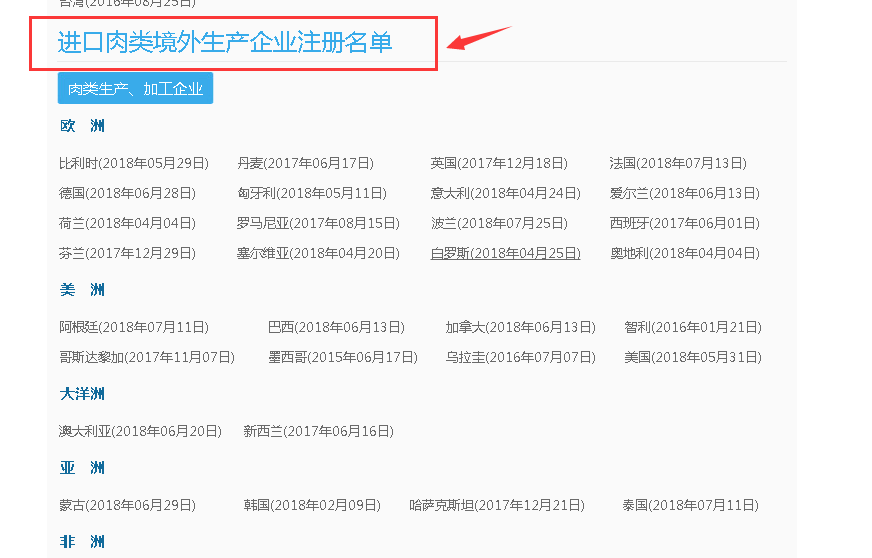Viewport: 872px width, 558px height.
Task: Open 美国(2018年05月31日) entry
Action: [x=693, y=357]
